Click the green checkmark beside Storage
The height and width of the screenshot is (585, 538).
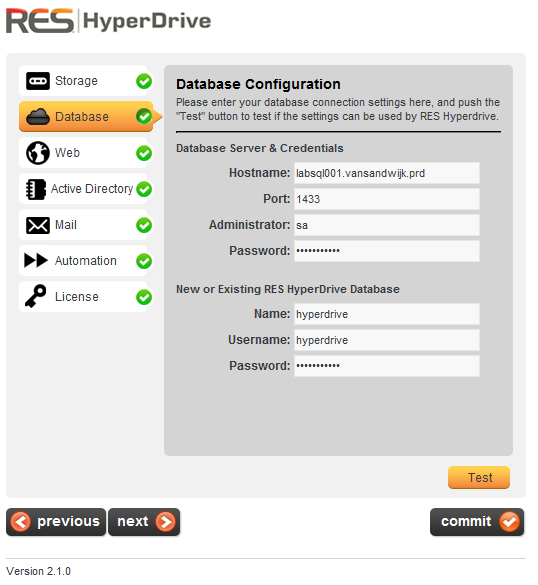[x=144, y=81]
